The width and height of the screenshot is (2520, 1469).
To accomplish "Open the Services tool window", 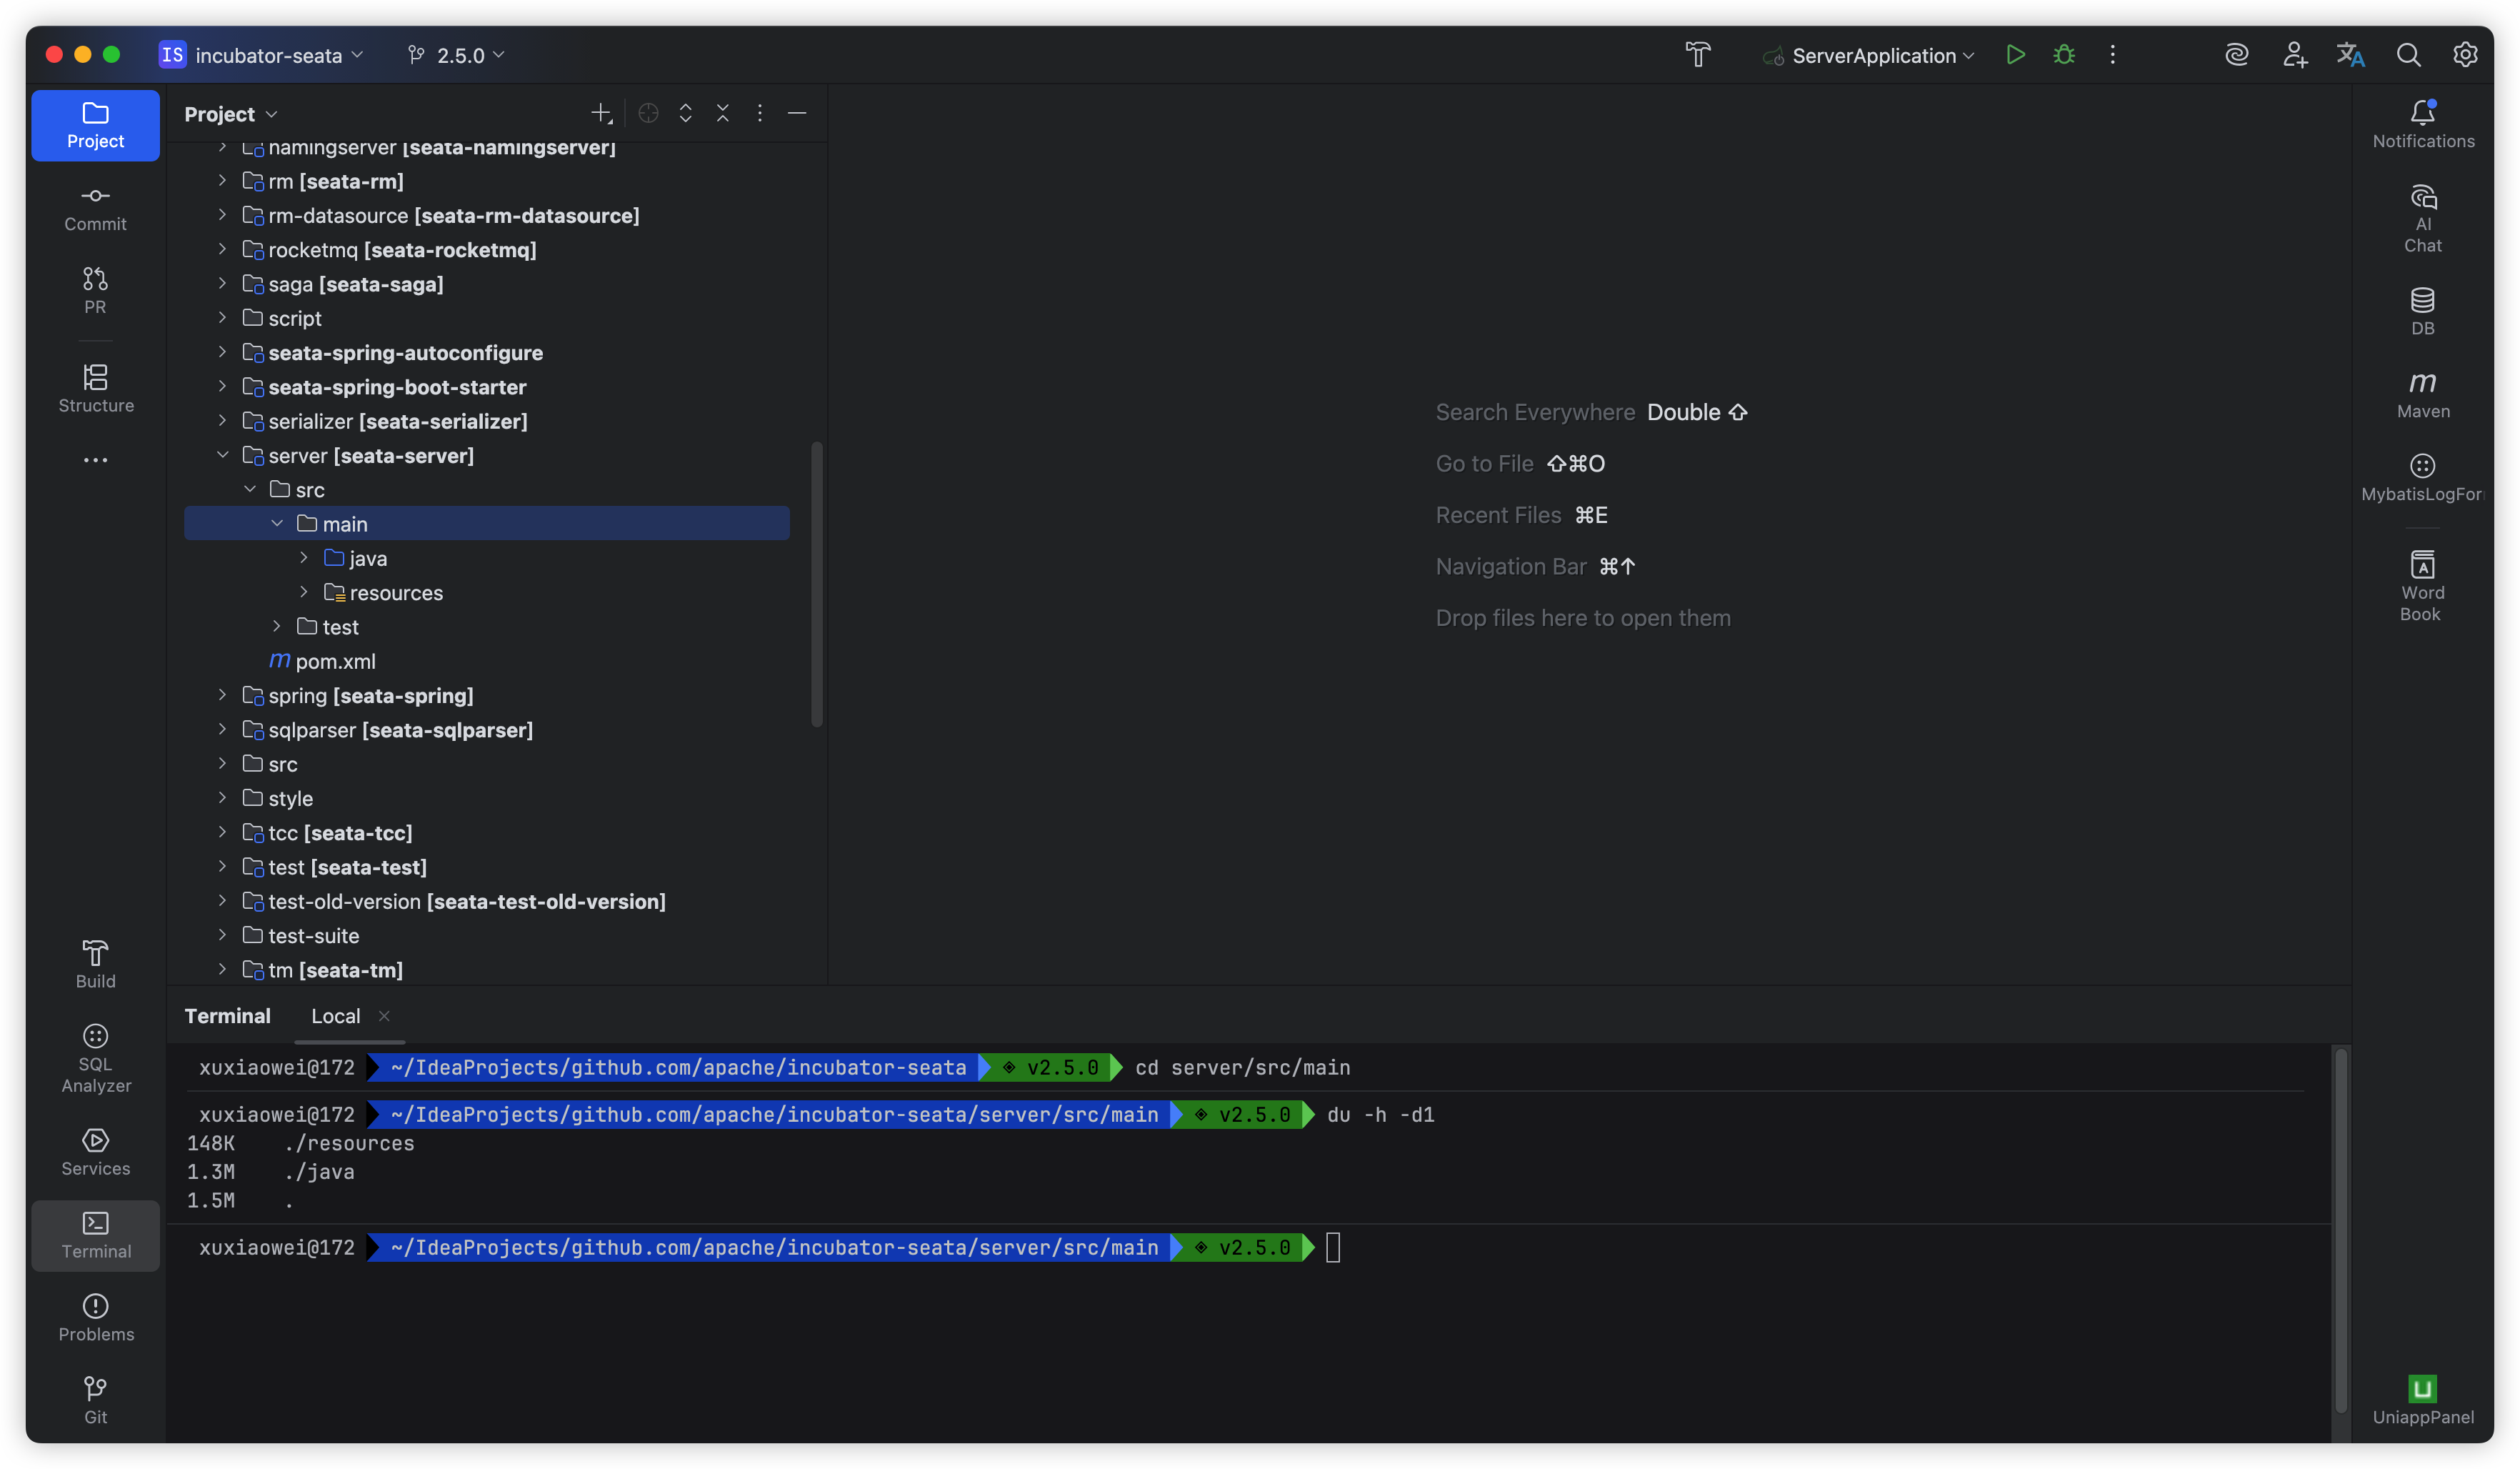I will click(95, 1151).
